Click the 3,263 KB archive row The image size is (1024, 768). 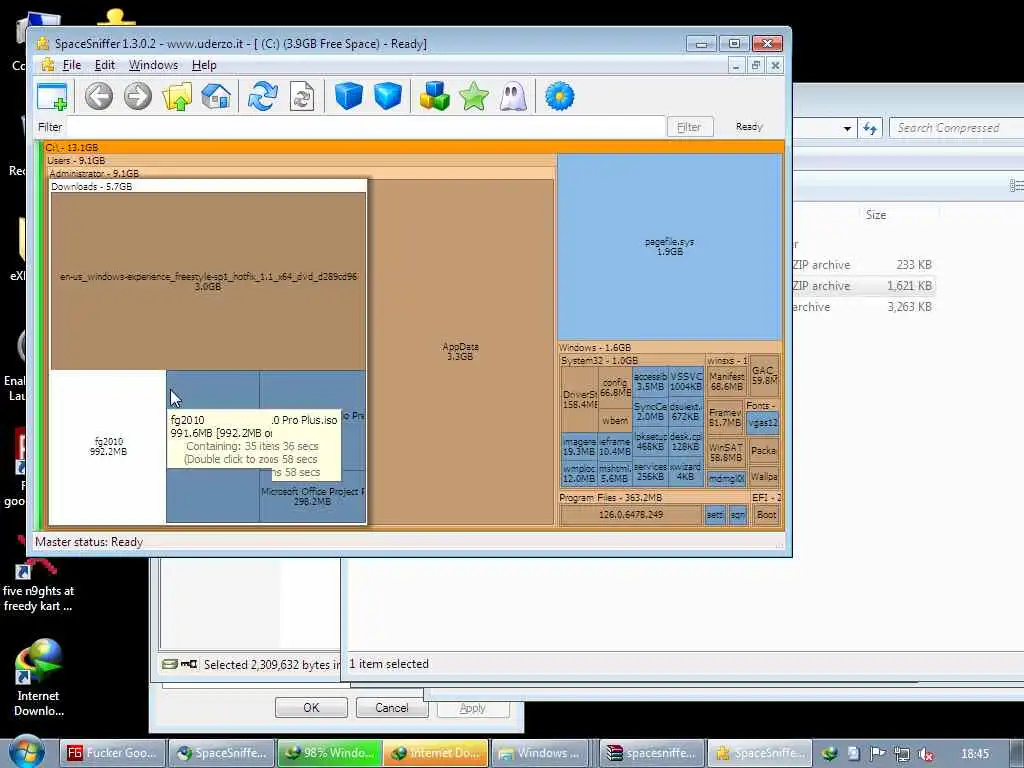863,306
